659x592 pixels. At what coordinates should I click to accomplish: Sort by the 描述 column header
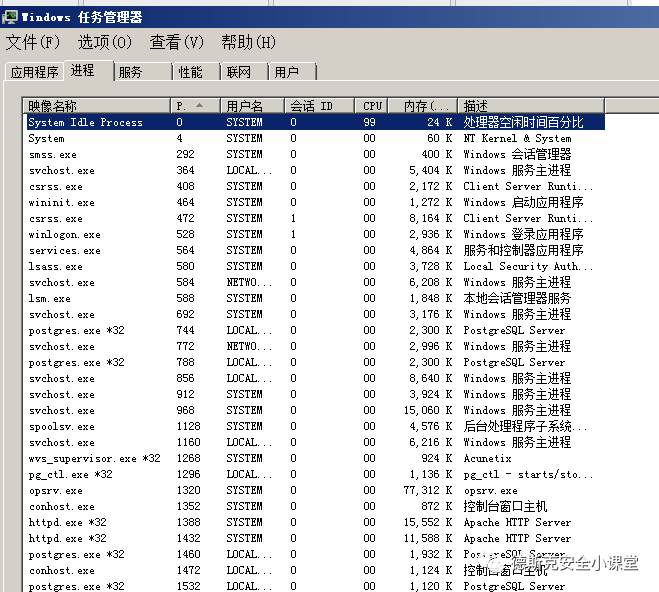[530, 106]
